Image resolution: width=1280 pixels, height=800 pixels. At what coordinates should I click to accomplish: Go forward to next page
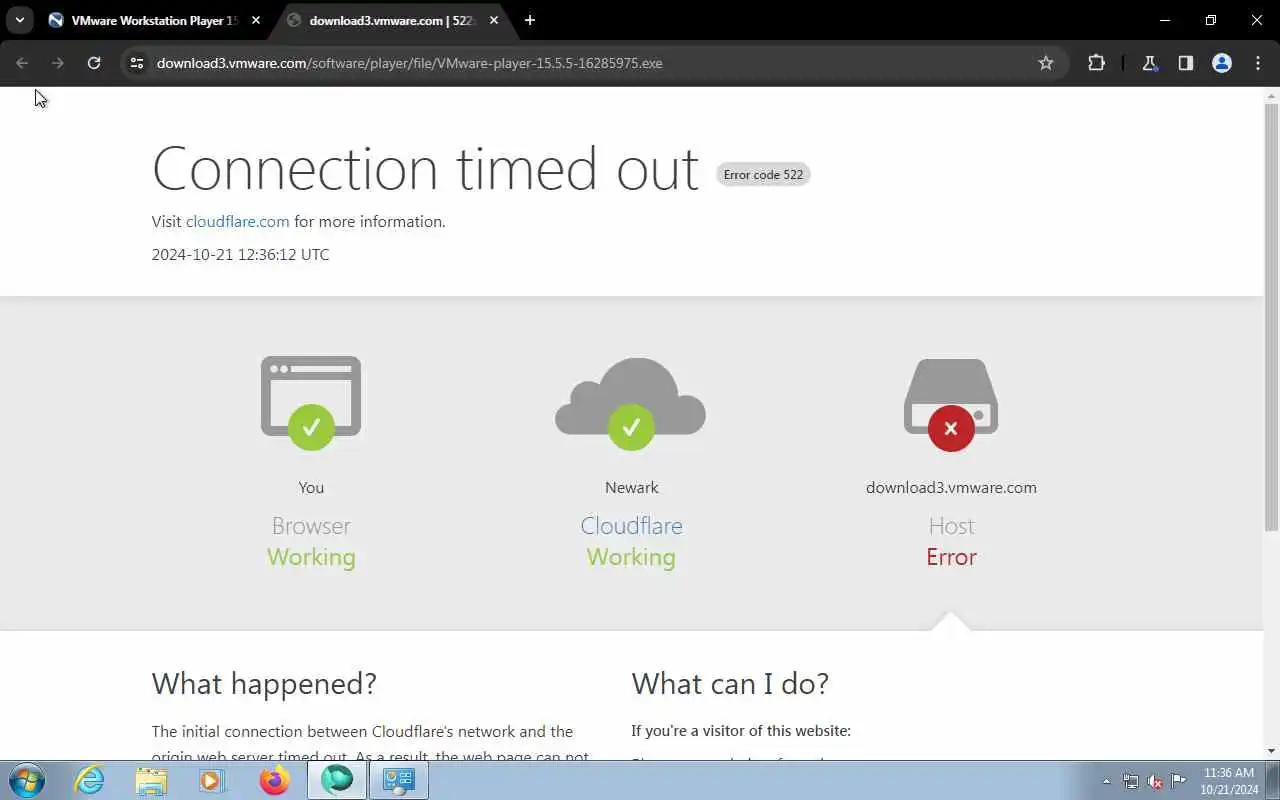coord(58,63)
